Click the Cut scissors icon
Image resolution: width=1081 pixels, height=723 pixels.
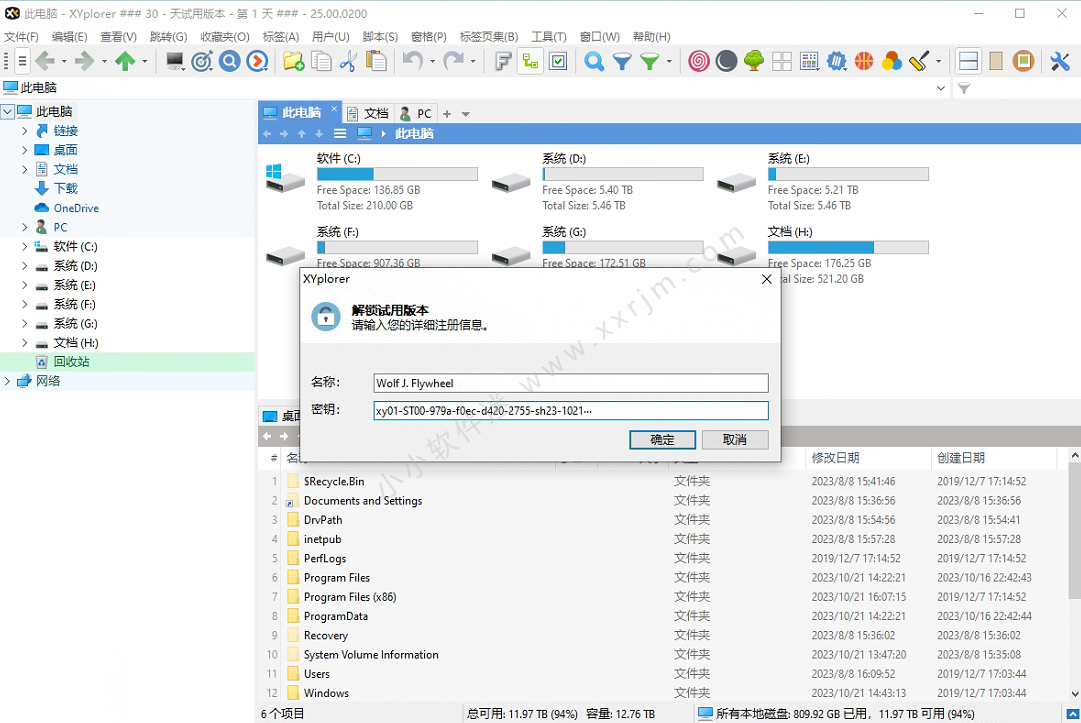pyautogui.click(x=348, y=61)
